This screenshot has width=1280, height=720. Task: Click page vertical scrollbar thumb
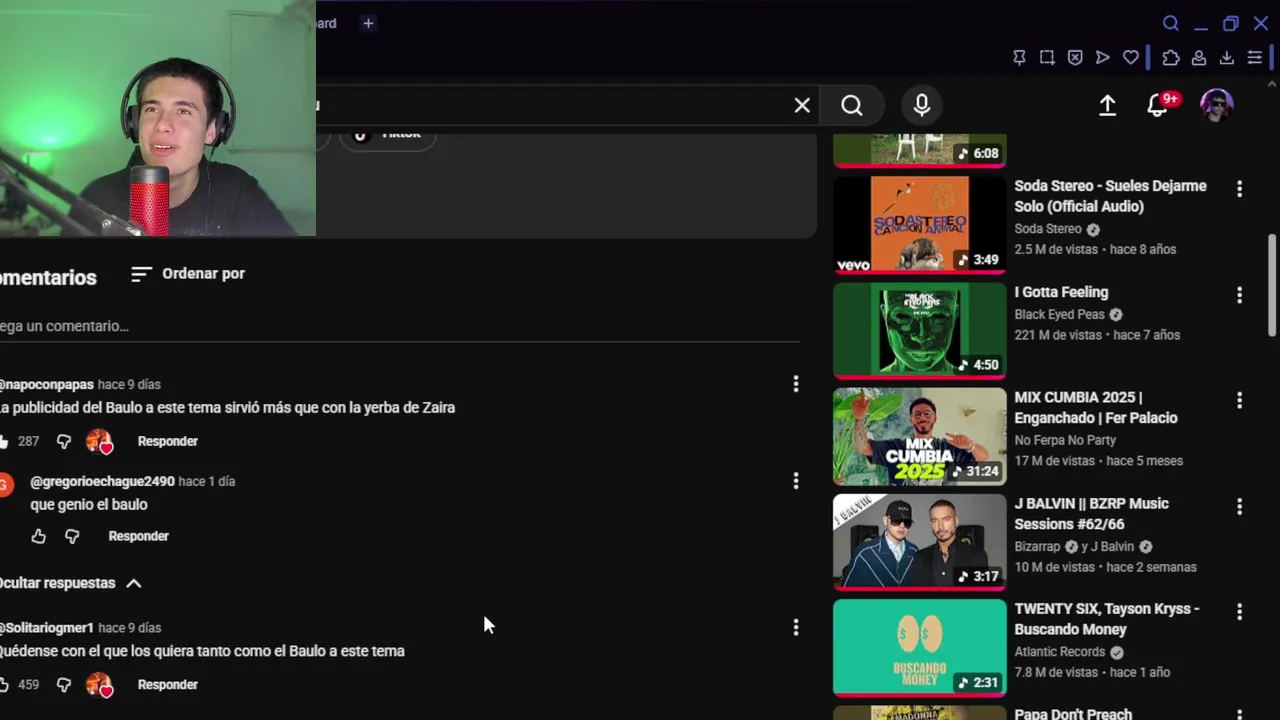point(1273,286)
